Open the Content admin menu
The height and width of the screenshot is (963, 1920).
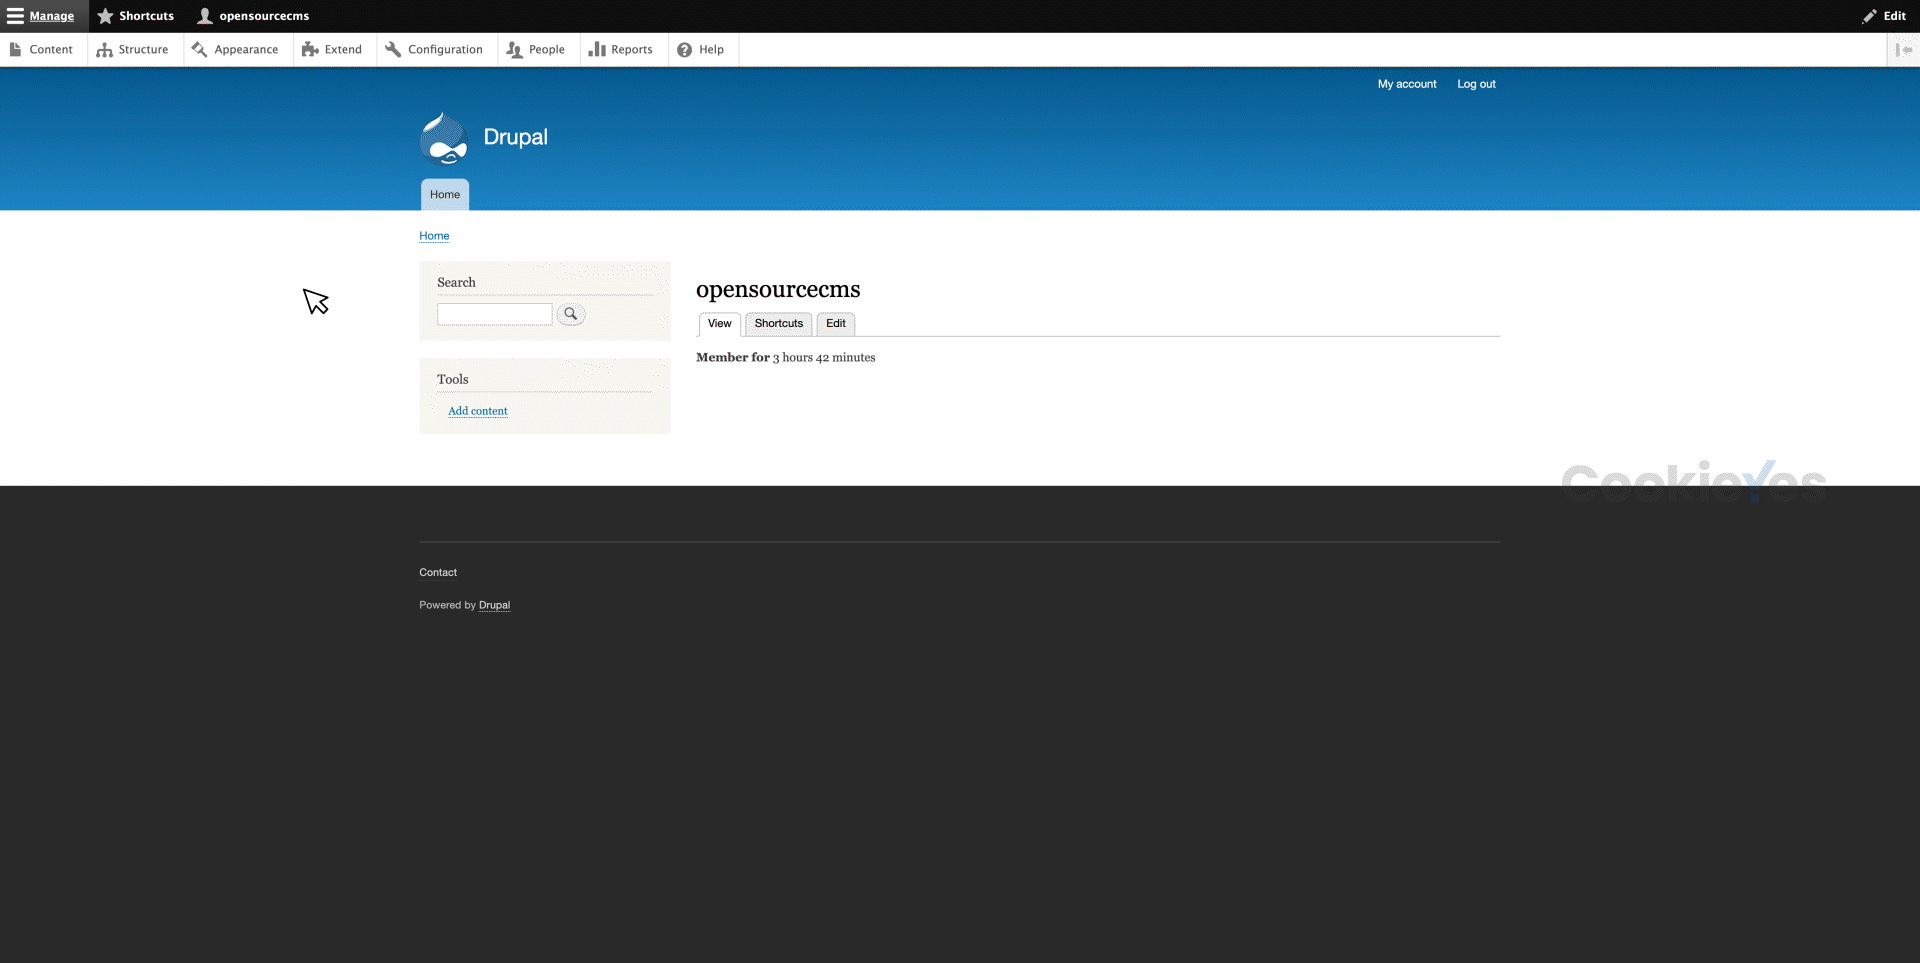tap(42, 49)
